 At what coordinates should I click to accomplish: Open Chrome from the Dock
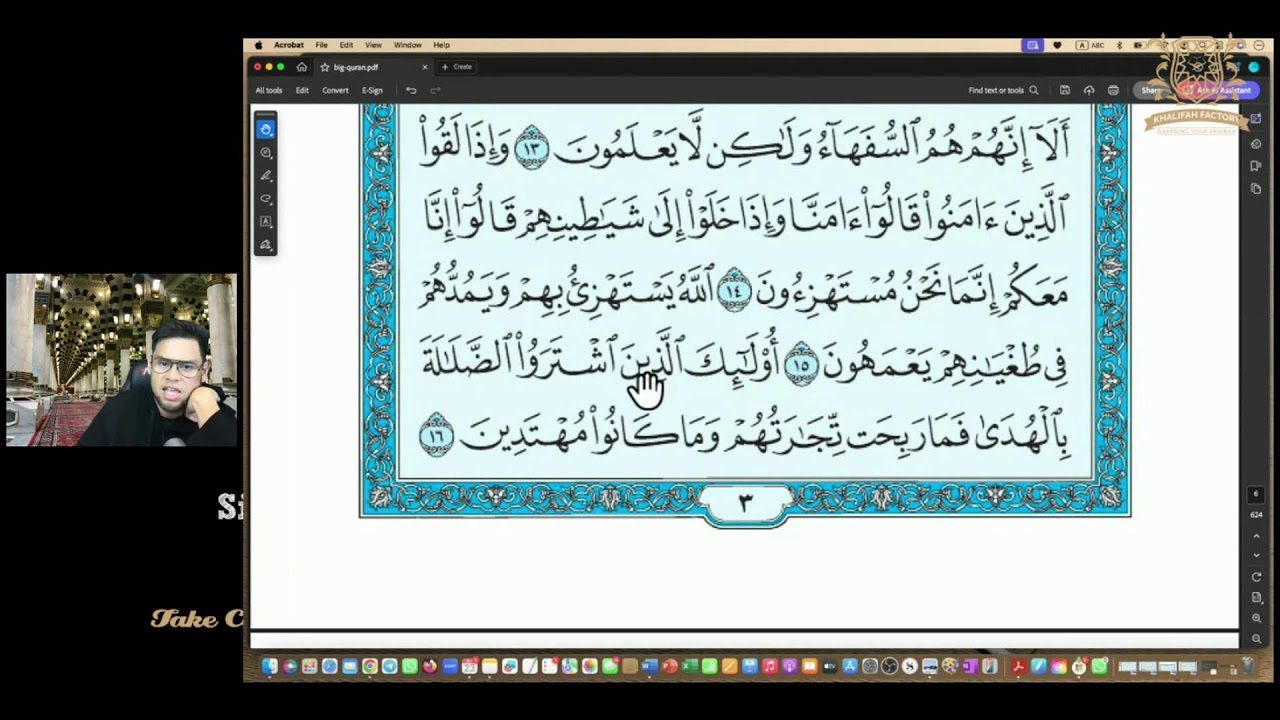click(370, 666)
